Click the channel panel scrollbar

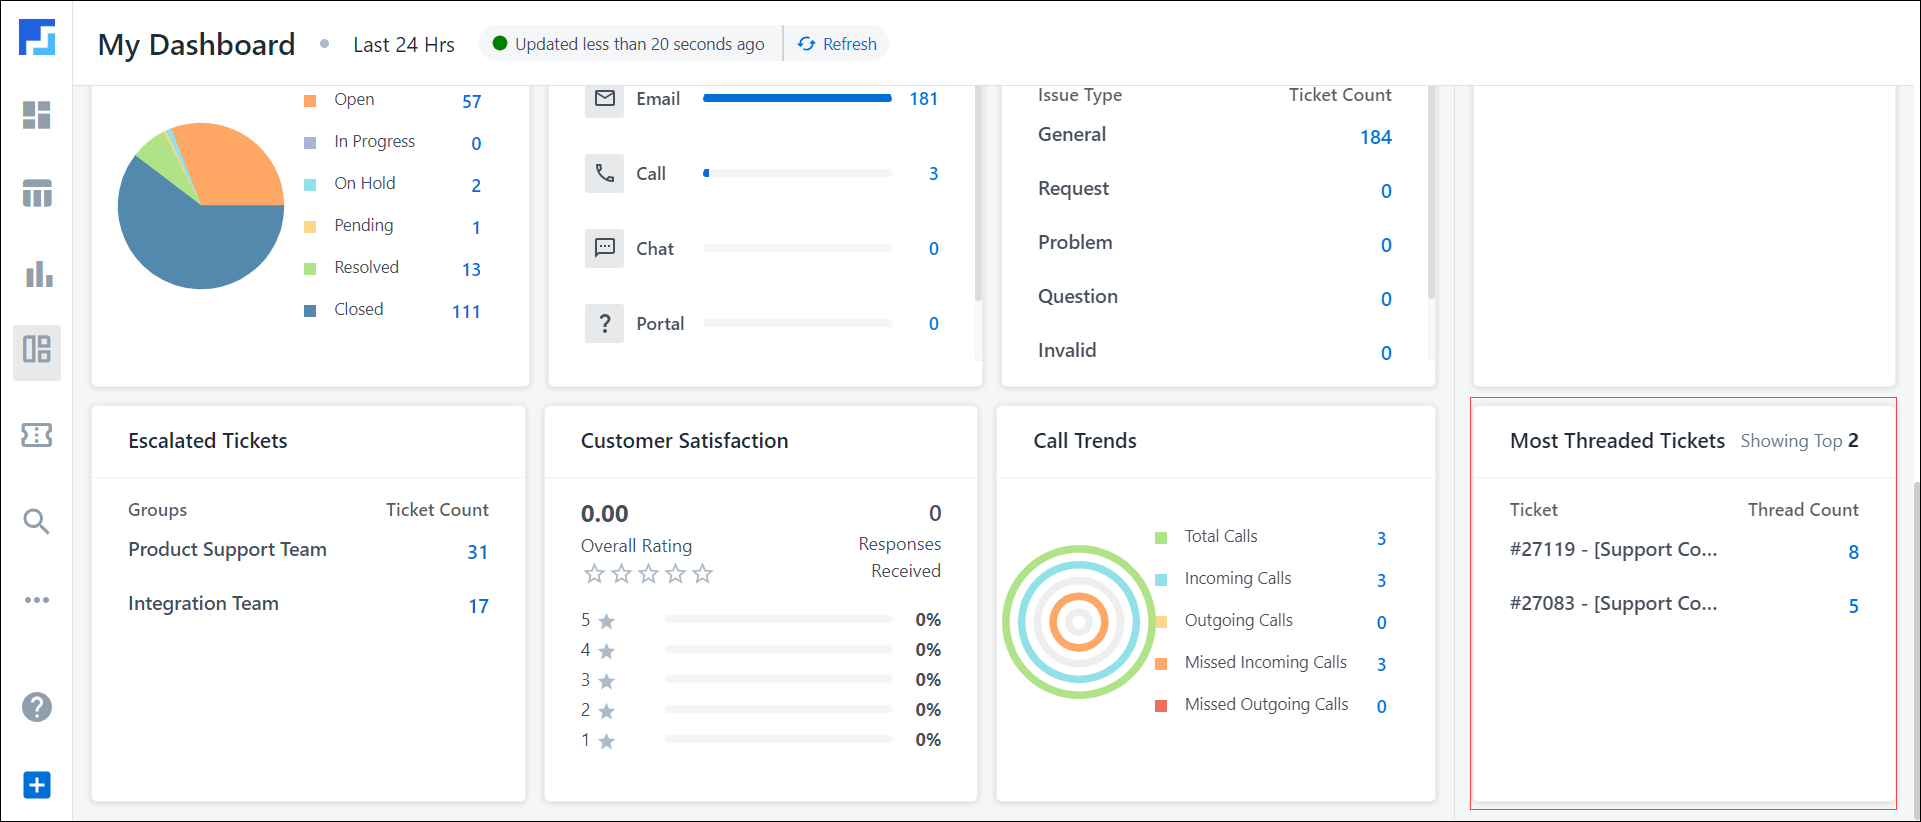pyautogui.click(x=978, y=193)
